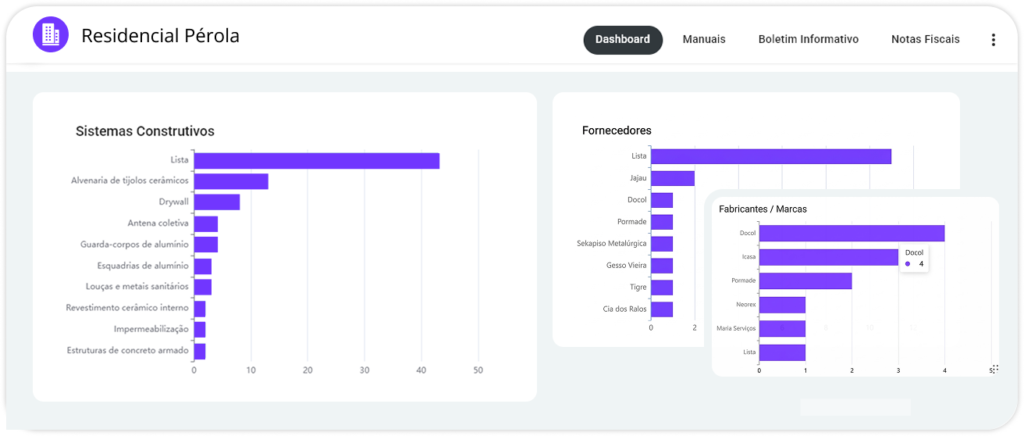This screenshot has width=1024, height=436.
Task: Select the Notas Fiscais tab
Action: pos(925,40)
